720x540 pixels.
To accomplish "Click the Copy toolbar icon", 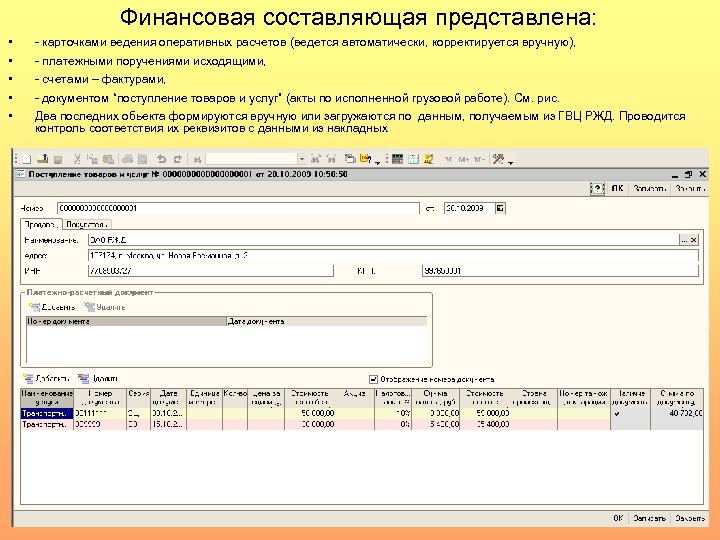I will (92, 159).
